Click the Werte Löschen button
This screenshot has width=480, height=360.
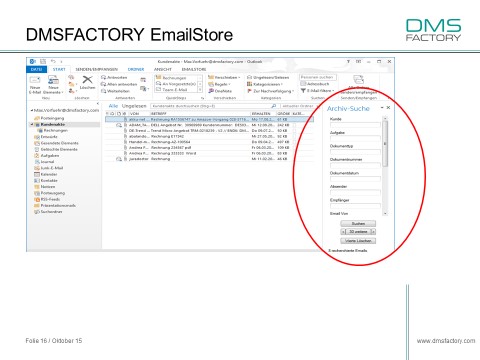358,241
